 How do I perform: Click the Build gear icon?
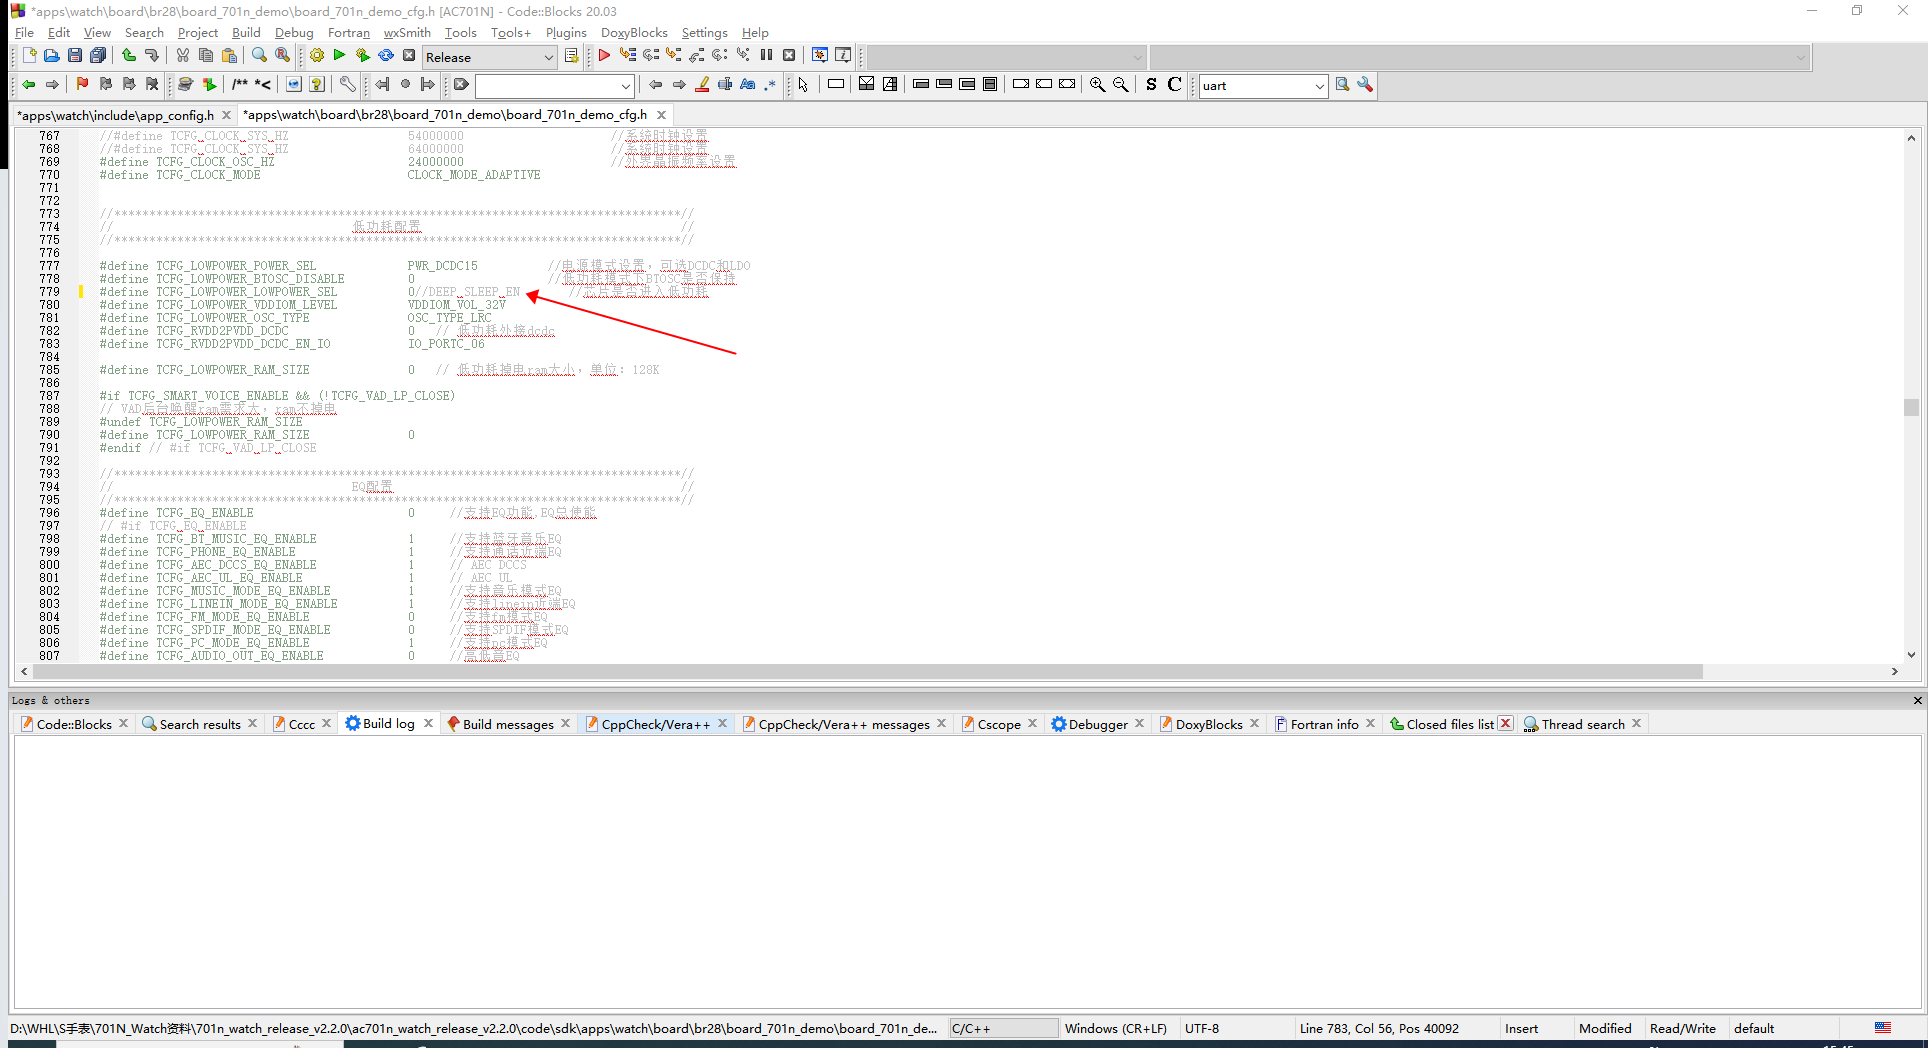(317, 56)
